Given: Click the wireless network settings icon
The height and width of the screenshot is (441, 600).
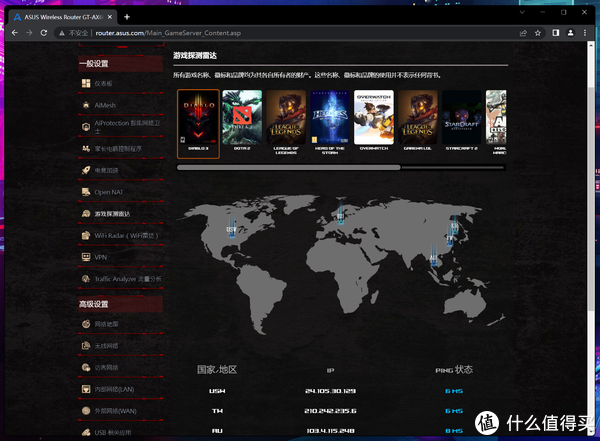Looking at the screenshot, I should tap(86, 346).
